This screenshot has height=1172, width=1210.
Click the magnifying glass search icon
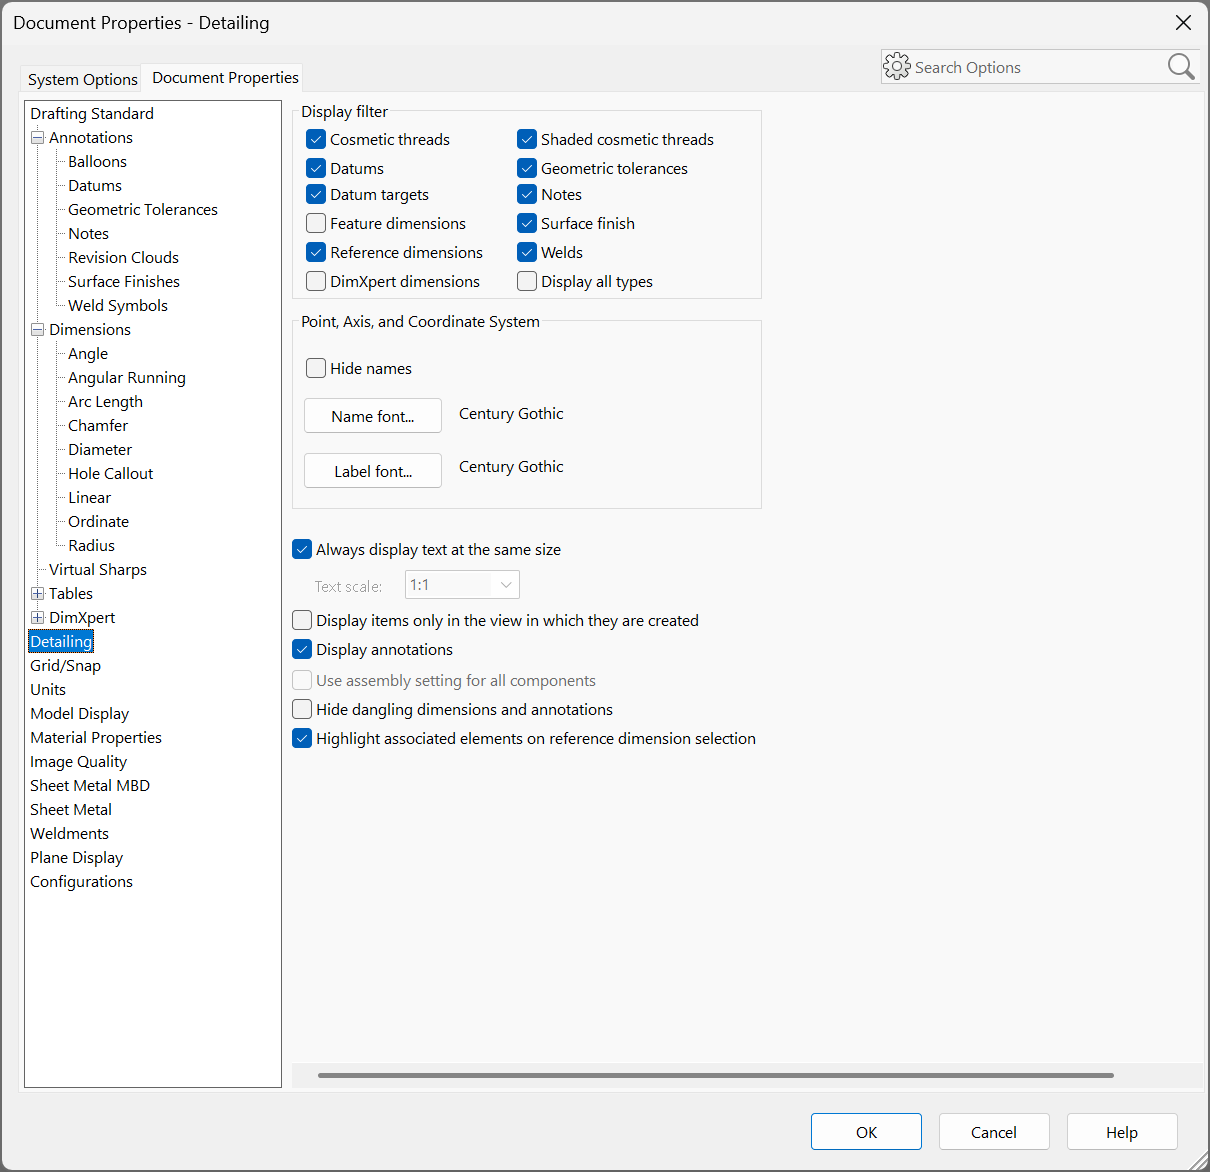tap(1181, 67)
